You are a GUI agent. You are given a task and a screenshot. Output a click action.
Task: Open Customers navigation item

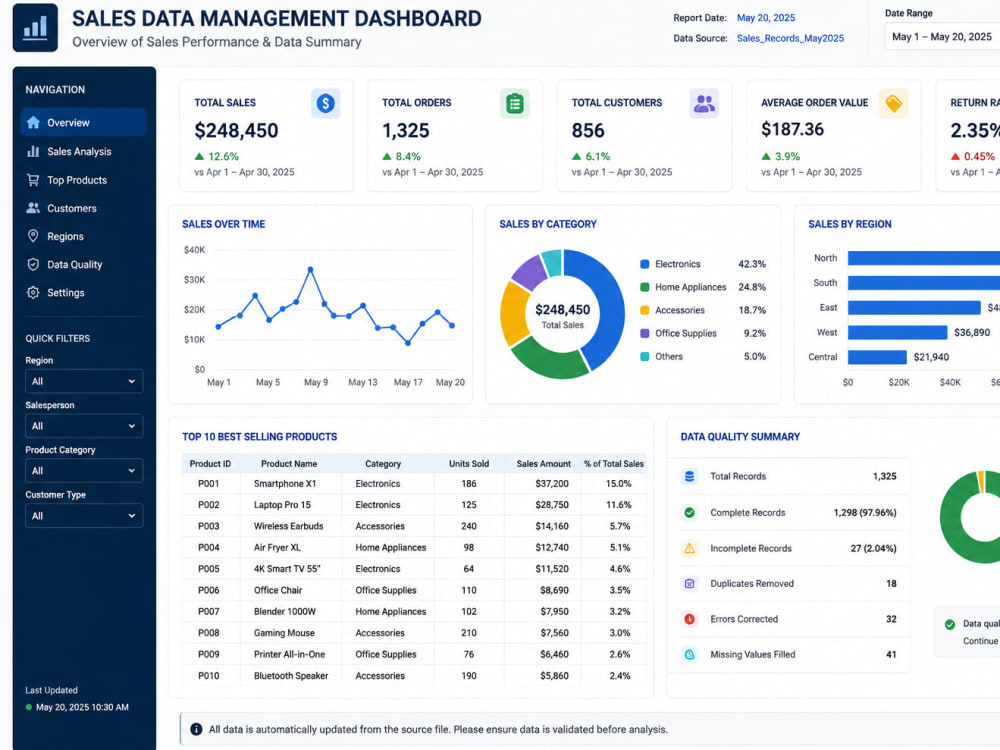click(x=84, y=208)
